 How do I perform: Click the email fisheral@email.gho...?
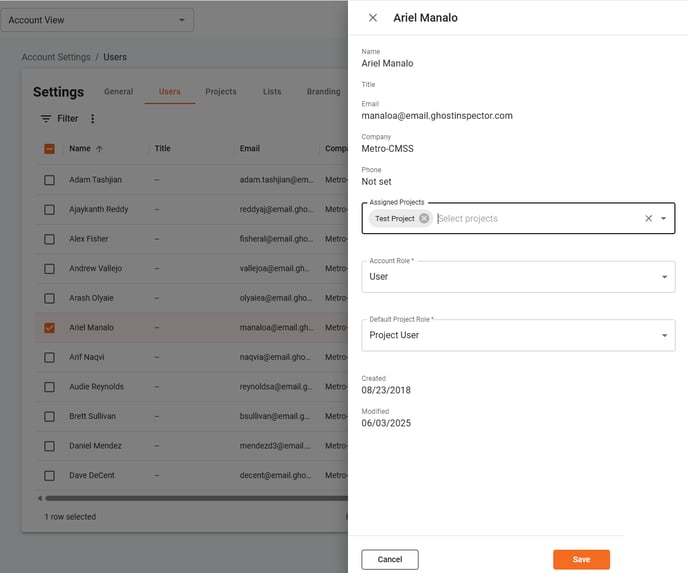coord(276,239)
